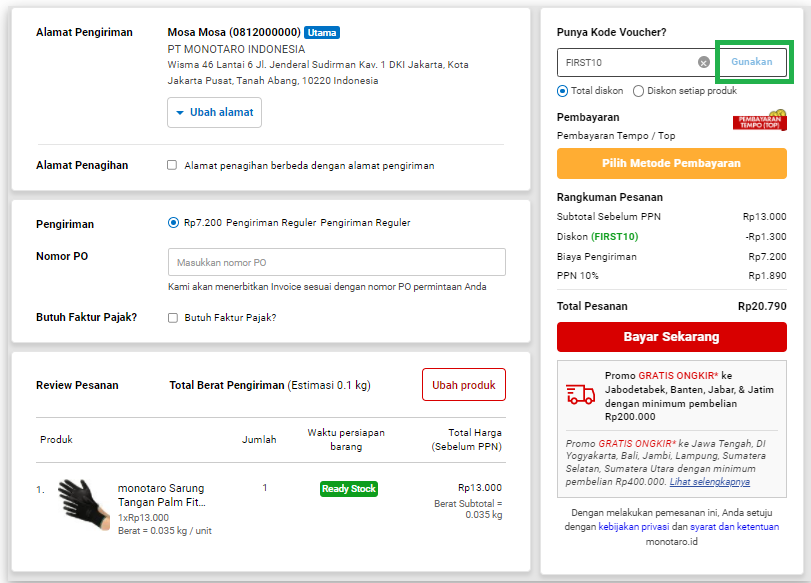
Task: Open the 'syarat dan ketentuan' link
Action: click(x=733, y=527)
